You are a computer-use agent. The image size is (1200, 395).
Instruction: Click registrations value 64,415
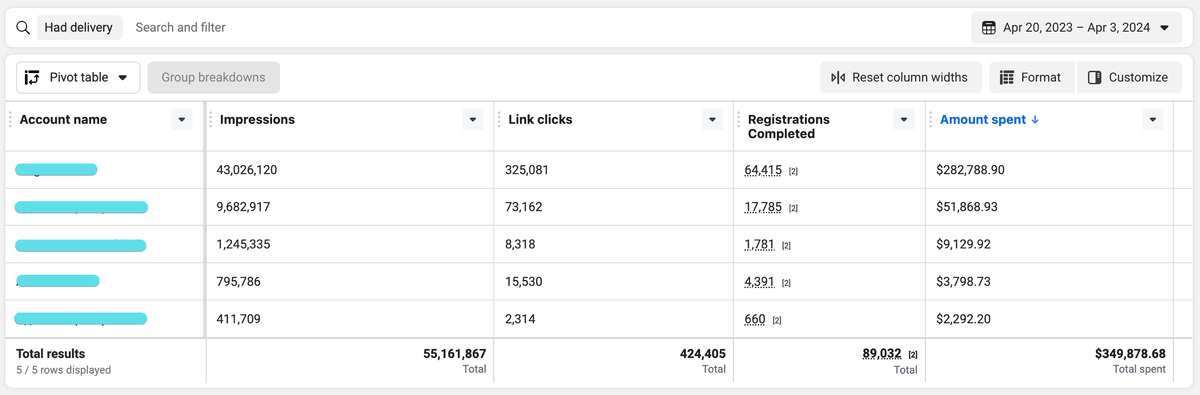(x=763, y=170)
